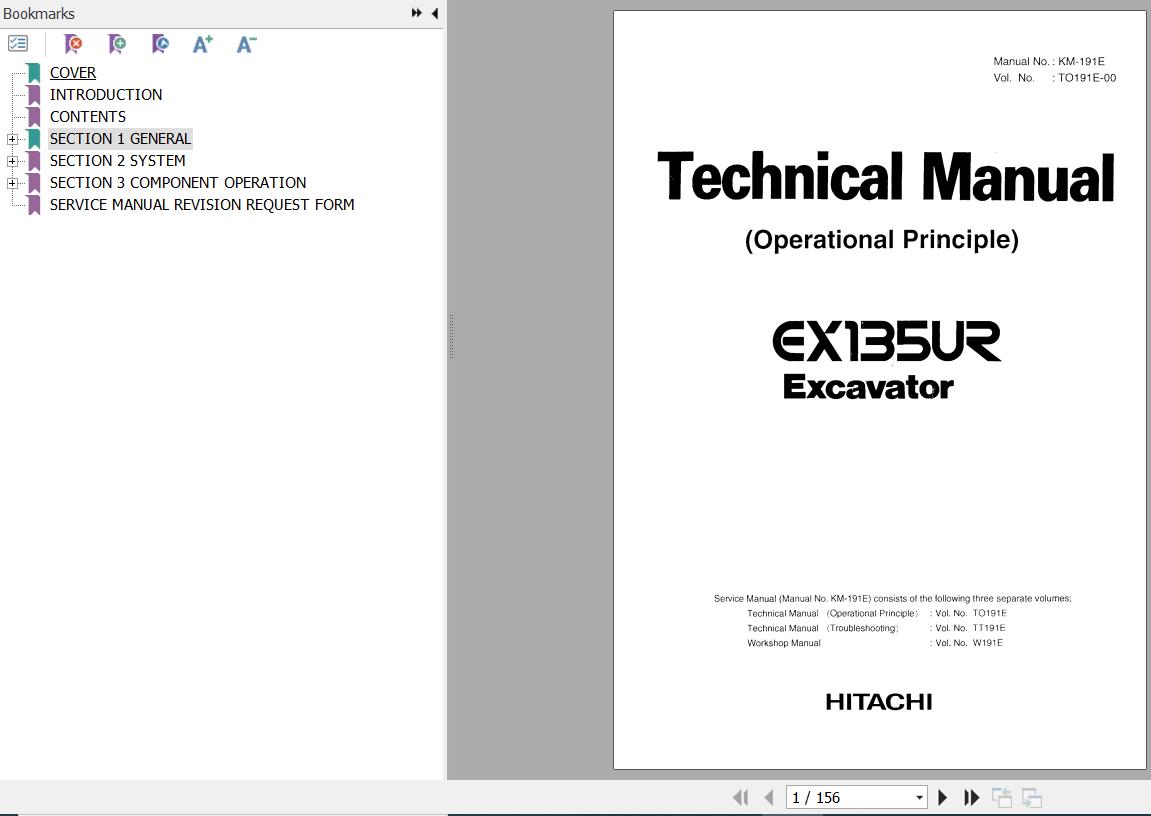Increase bookmark text size with A+ icon
This screenshot has width=1151, height=816.
click(x=203, y=44)
